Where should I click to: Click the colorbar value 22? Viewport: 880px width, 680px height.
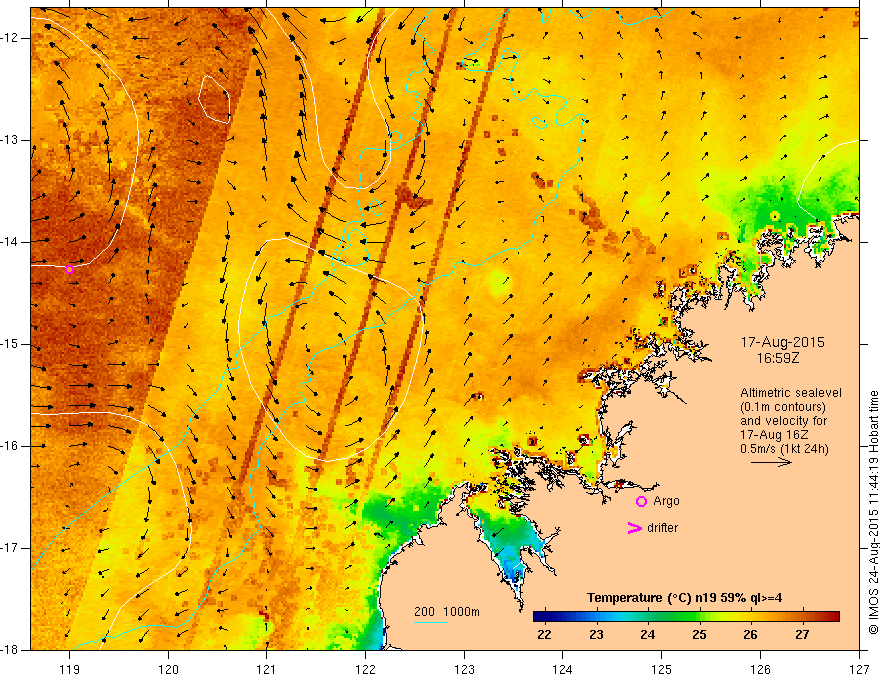pos(544,635)
